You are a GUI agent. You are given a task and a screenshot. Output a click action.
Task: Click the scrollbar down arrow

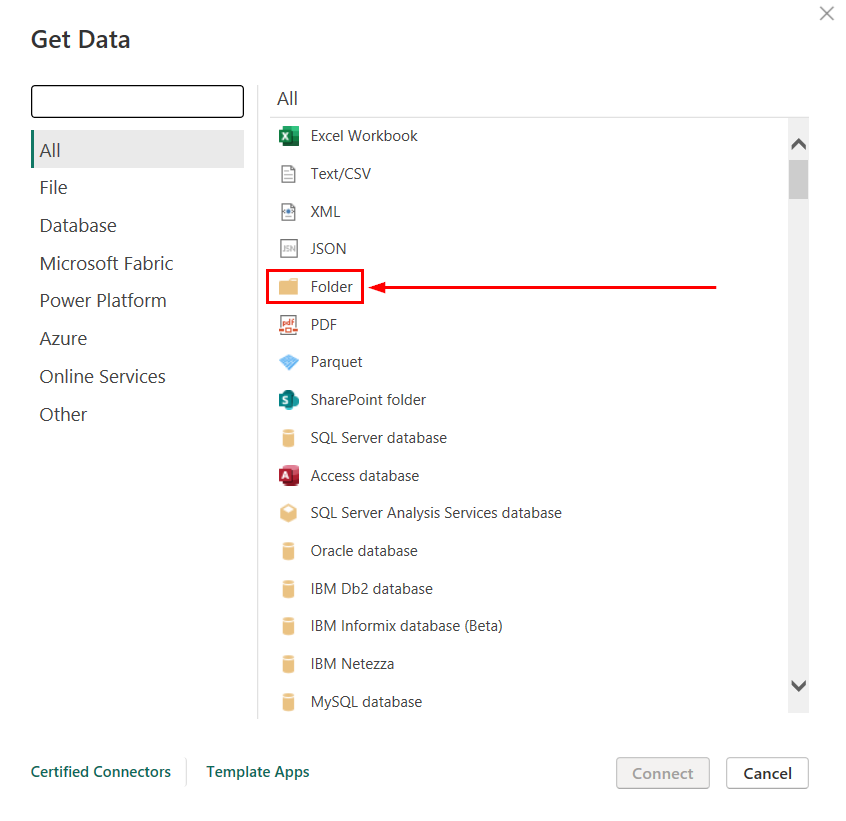pos(798,686)
